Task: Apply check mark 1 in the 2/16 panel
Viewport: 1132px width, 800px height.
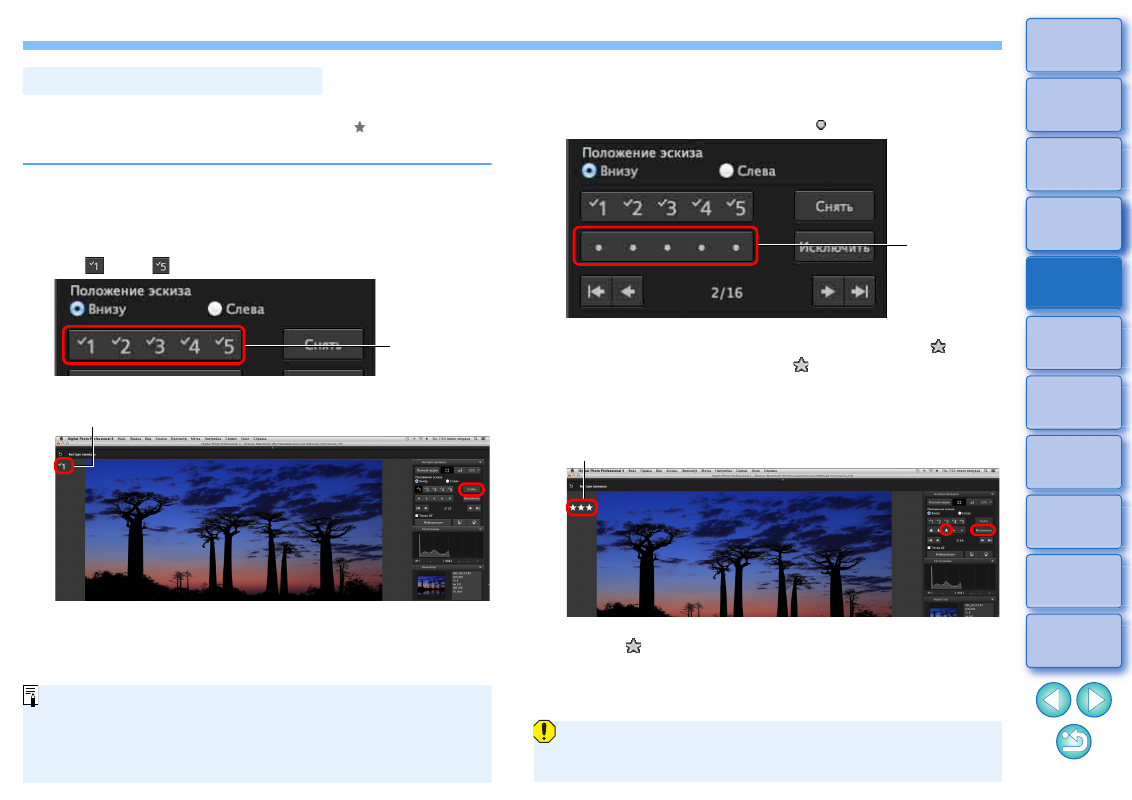Action: coord(597,207)
